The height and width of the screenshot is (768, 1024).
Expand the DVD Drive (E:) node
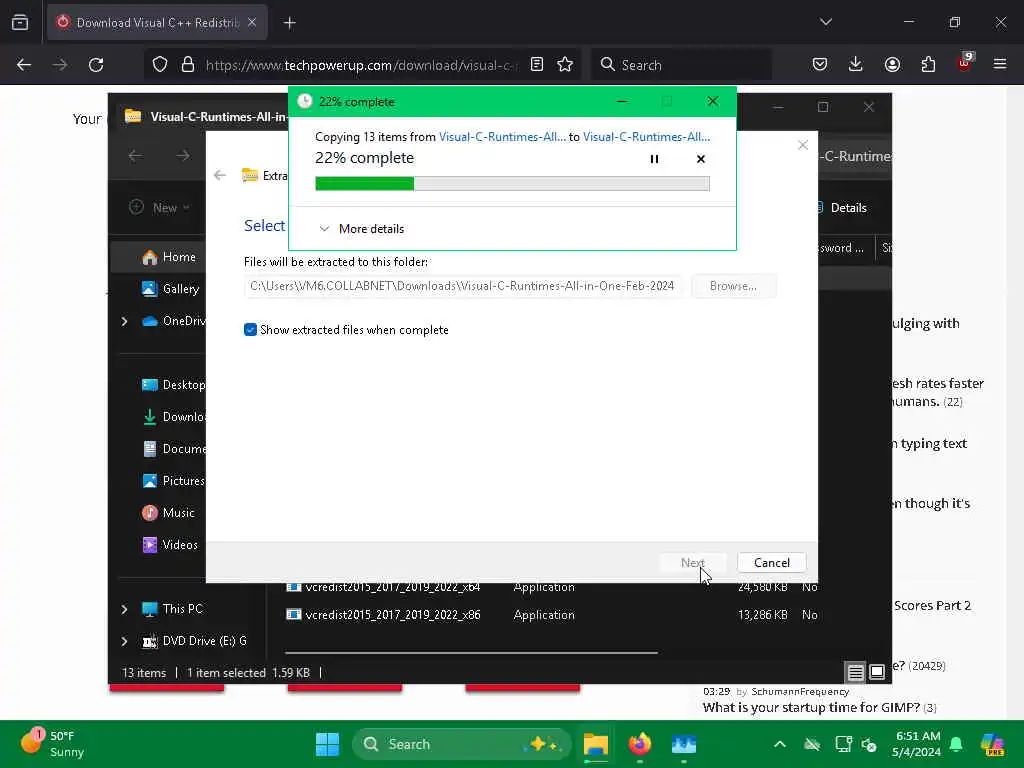(x=124, y=641)
